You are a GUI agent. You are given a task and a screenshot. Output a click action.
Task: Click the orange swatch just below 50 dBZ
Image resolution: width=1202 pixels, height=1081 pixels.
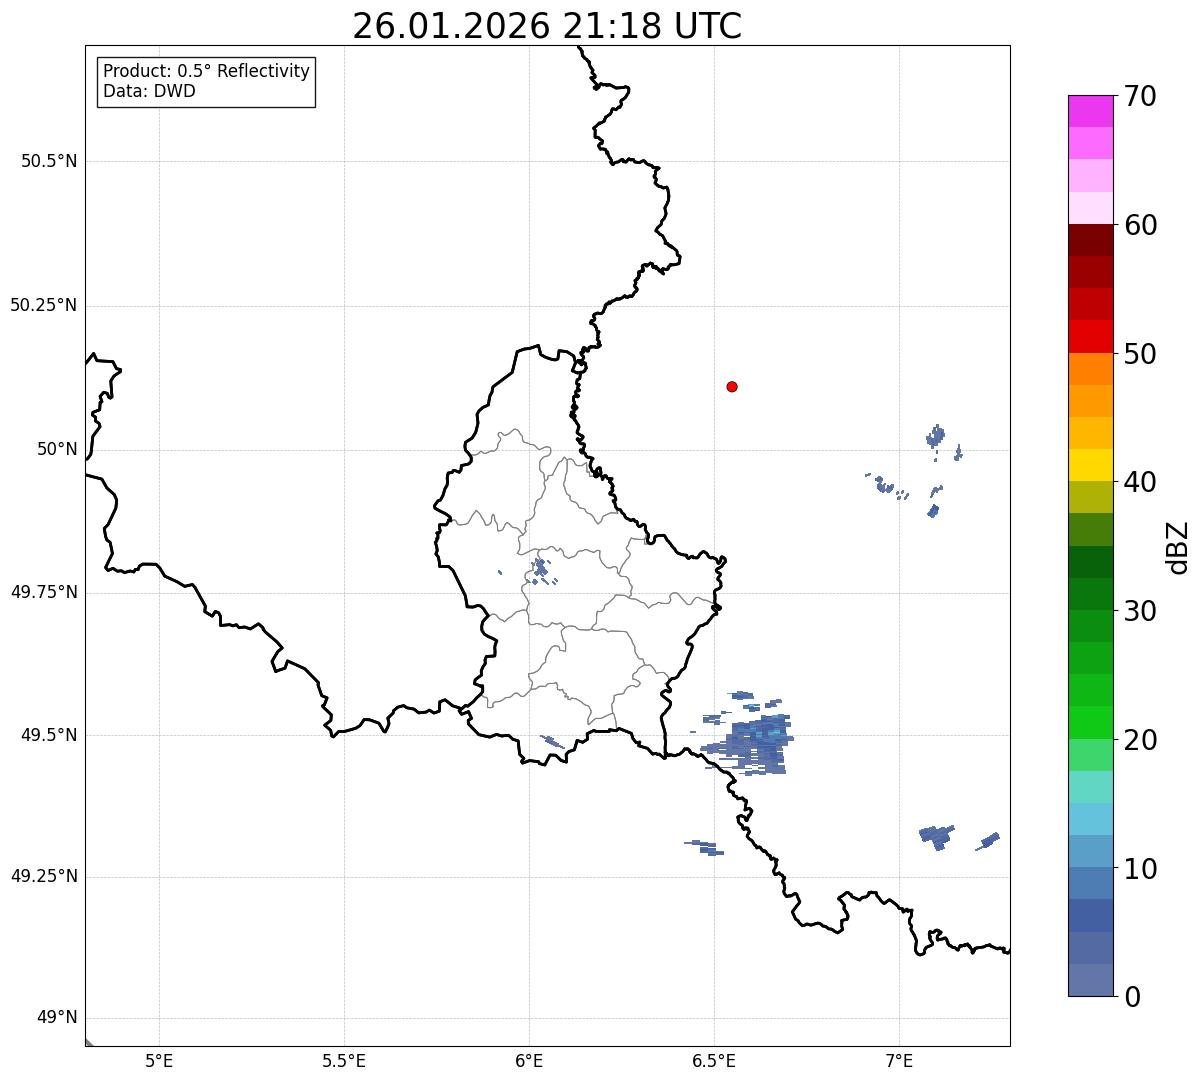[1091, 369]
